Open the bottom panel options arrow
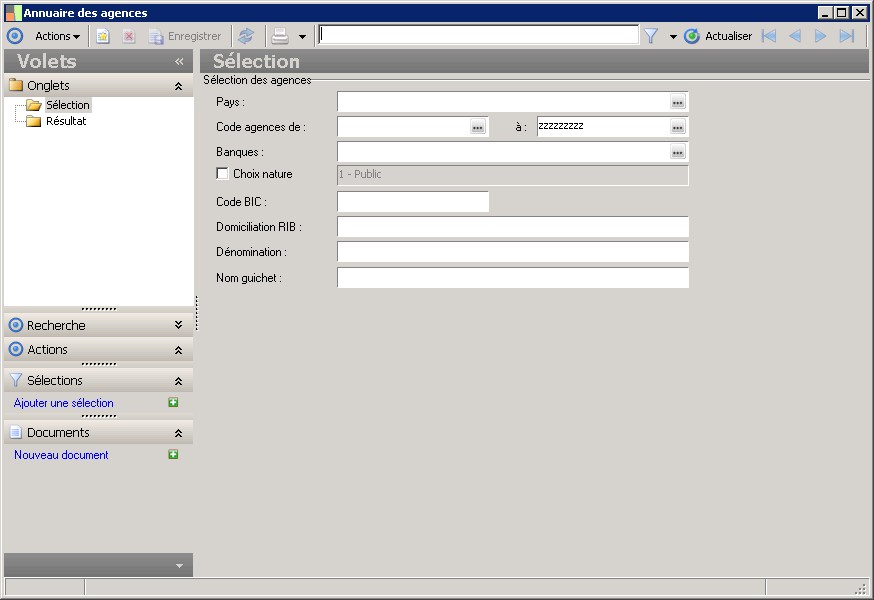 (x=179, y=565)
